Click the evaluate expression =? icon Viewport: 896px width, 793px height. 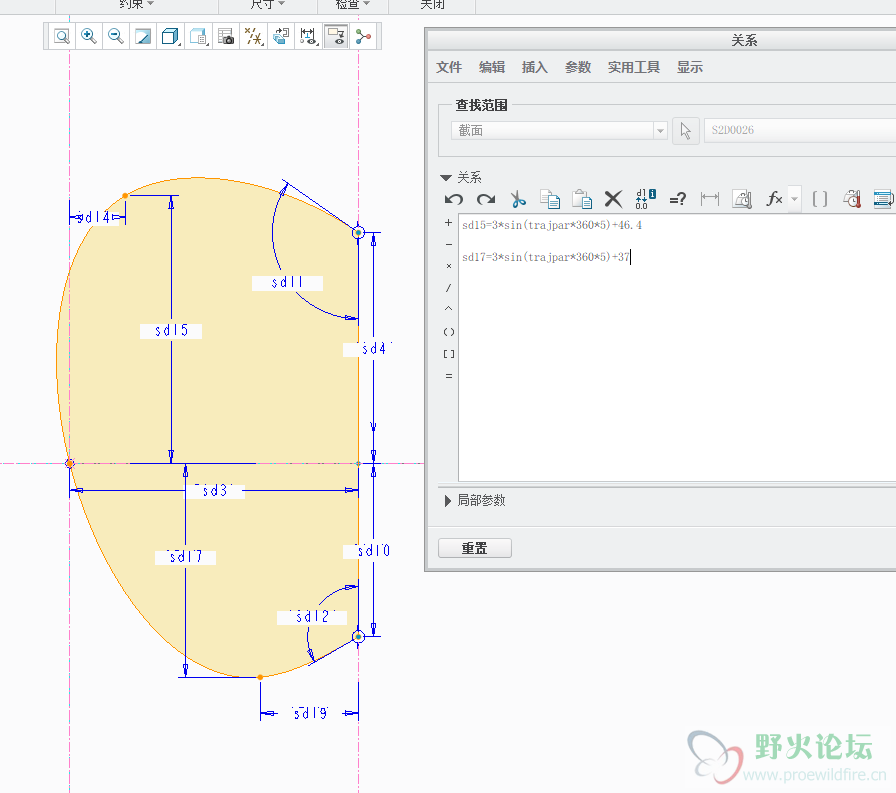678,199
